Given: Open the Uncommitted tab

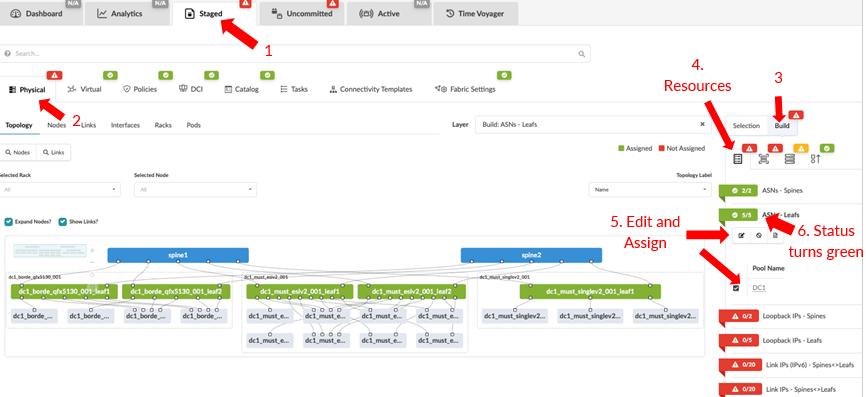Looking at the screenshot, I should (x=302, y=14).
